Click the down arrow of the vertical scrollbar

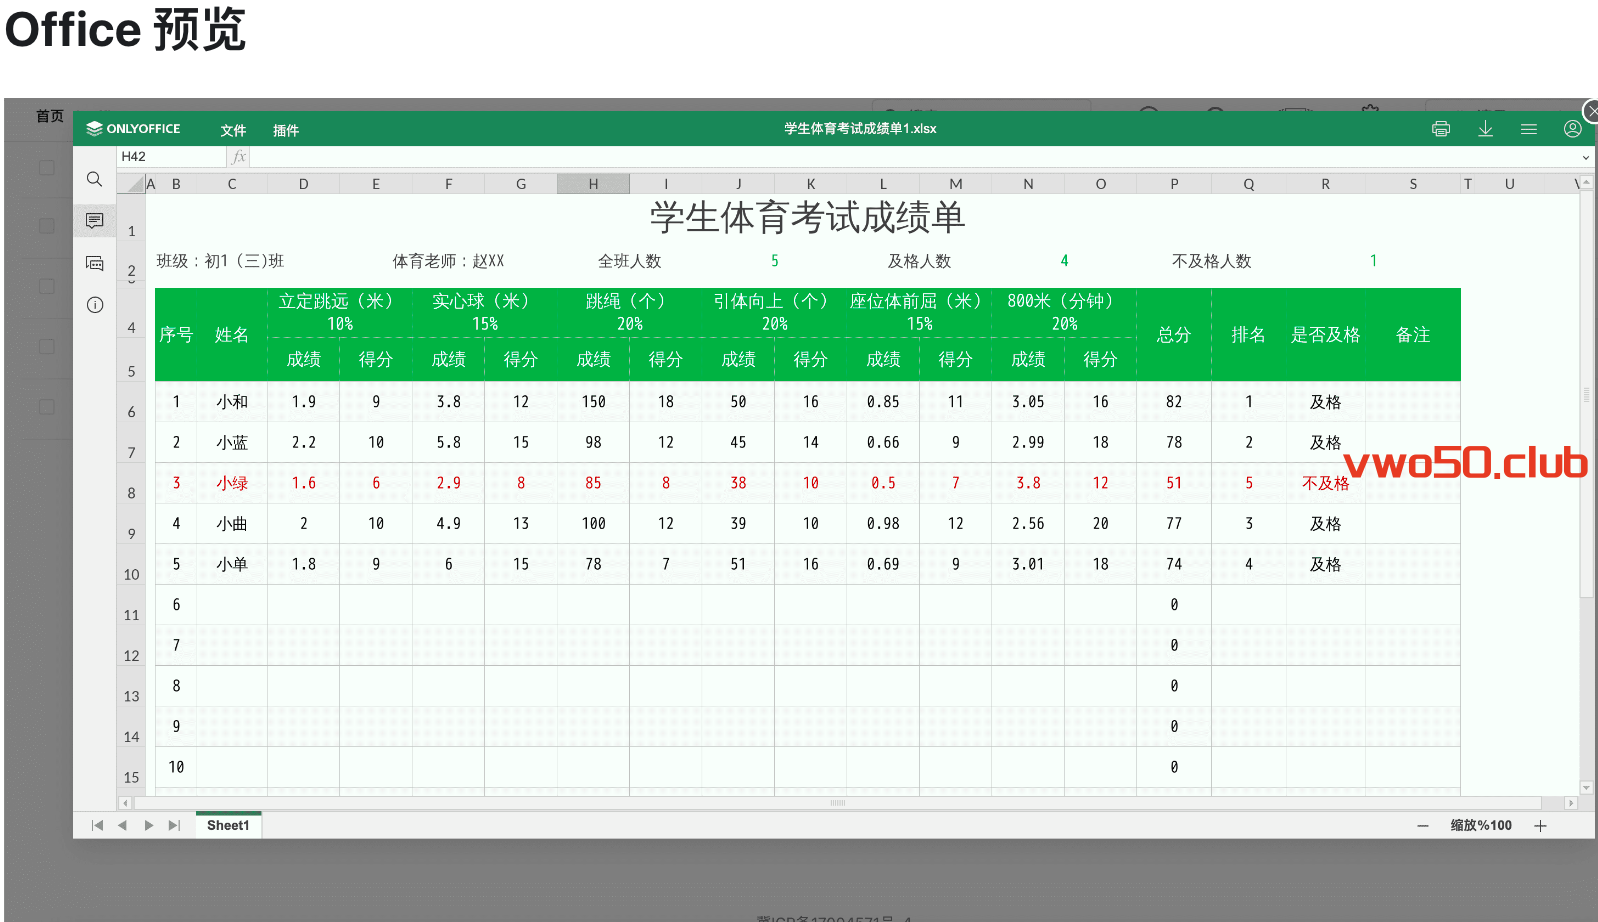pos(1586,788)
